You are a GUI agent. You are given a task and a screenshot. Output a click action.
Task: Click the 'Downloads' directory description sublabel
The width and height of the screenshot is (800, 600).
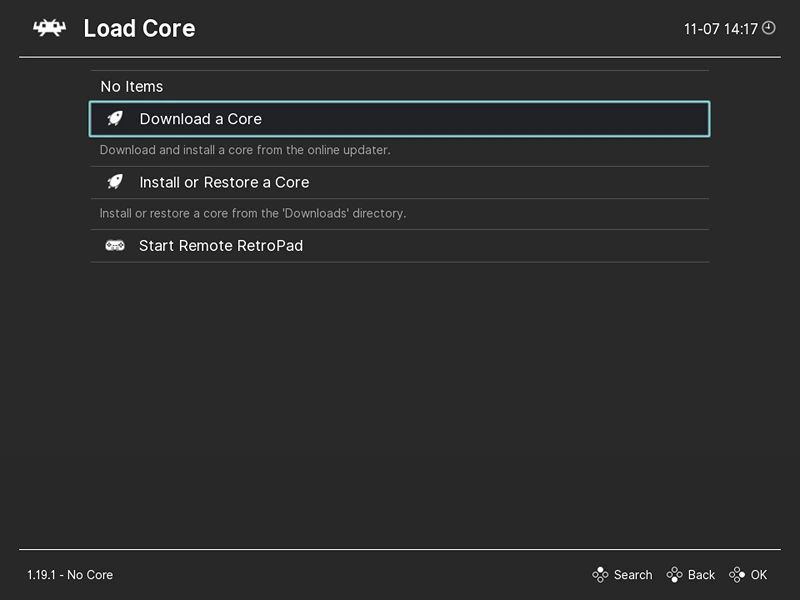(253, 213)
